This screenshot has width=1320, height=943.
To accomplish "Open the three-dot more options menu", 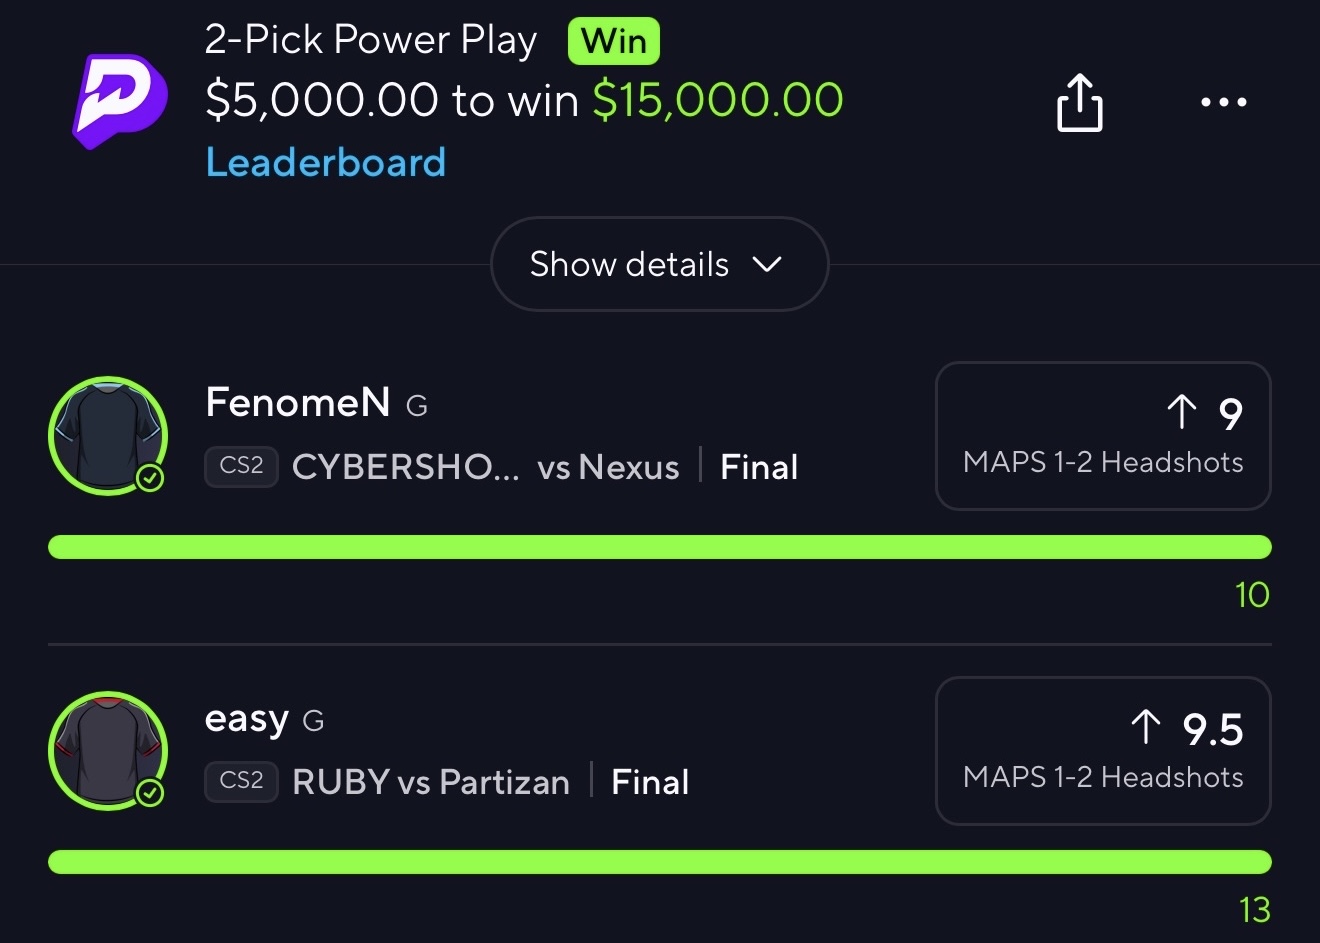I will pos(1224,102).
